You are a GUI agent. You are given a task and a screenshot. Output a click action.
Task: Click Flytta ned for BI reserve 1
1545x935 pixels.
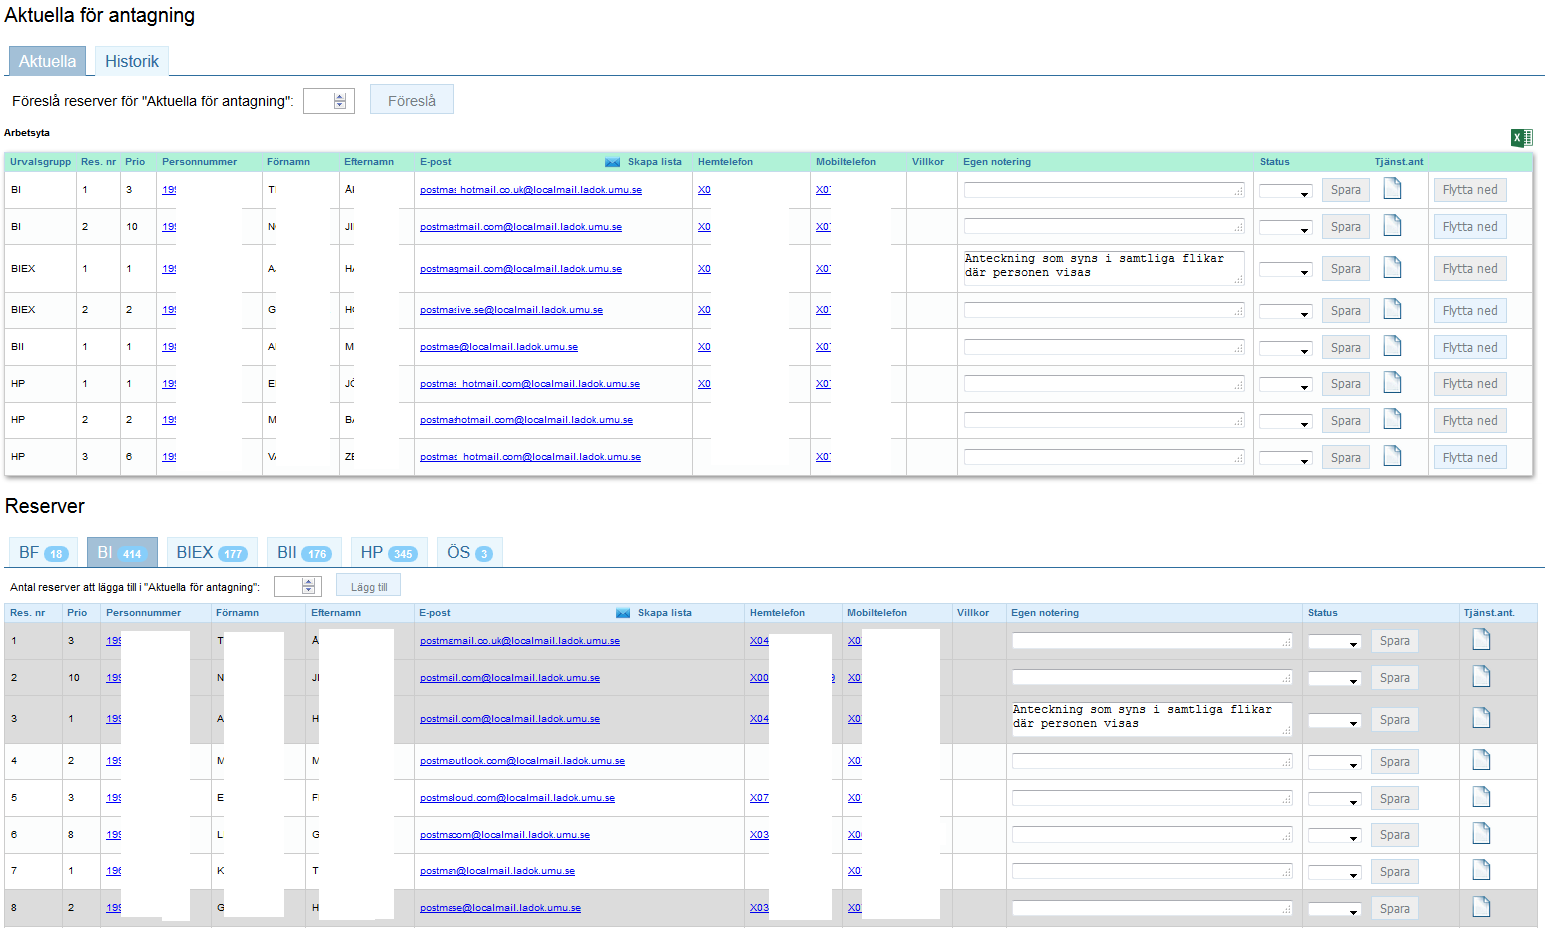pyautogui.click(x=1470, y=190)
